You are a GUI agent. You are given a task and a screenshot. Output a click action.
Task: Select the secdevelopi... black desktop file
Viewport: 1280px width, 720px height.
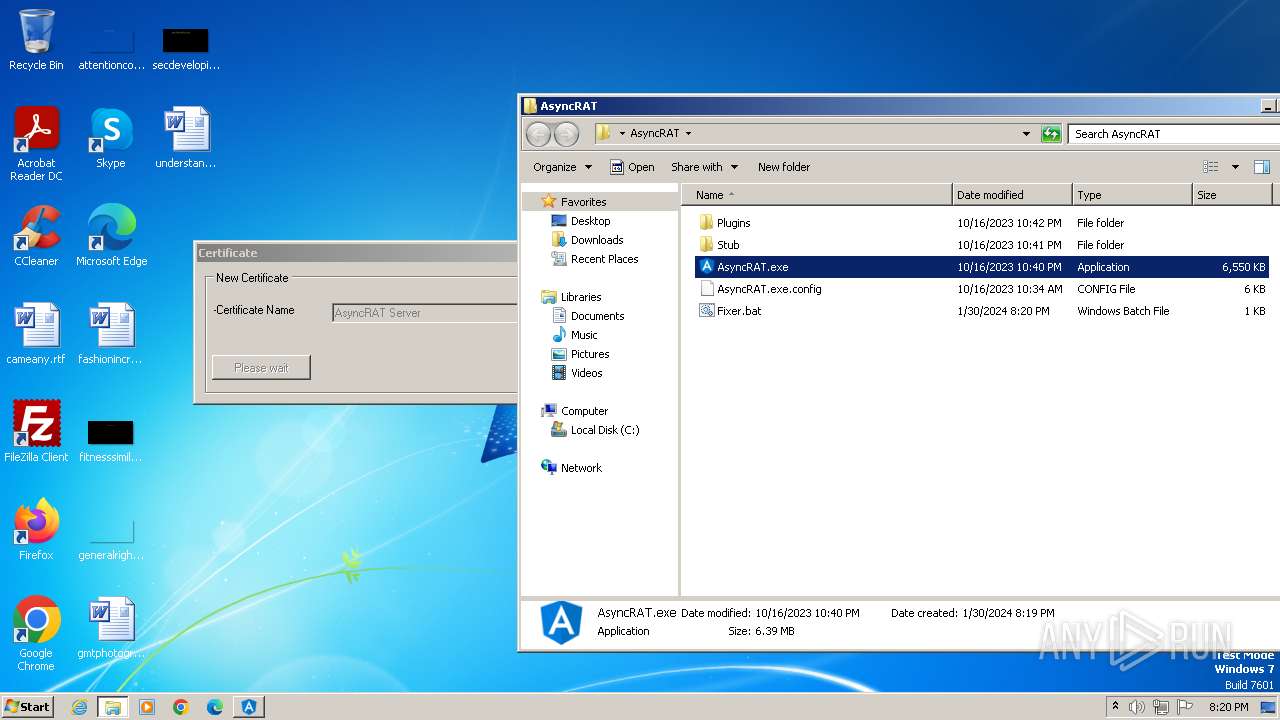pos(186,49)
